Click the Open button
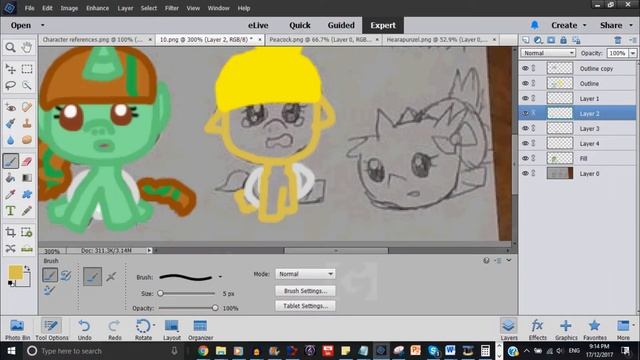The width and height of the screenshot is (640, 360). 21,25
